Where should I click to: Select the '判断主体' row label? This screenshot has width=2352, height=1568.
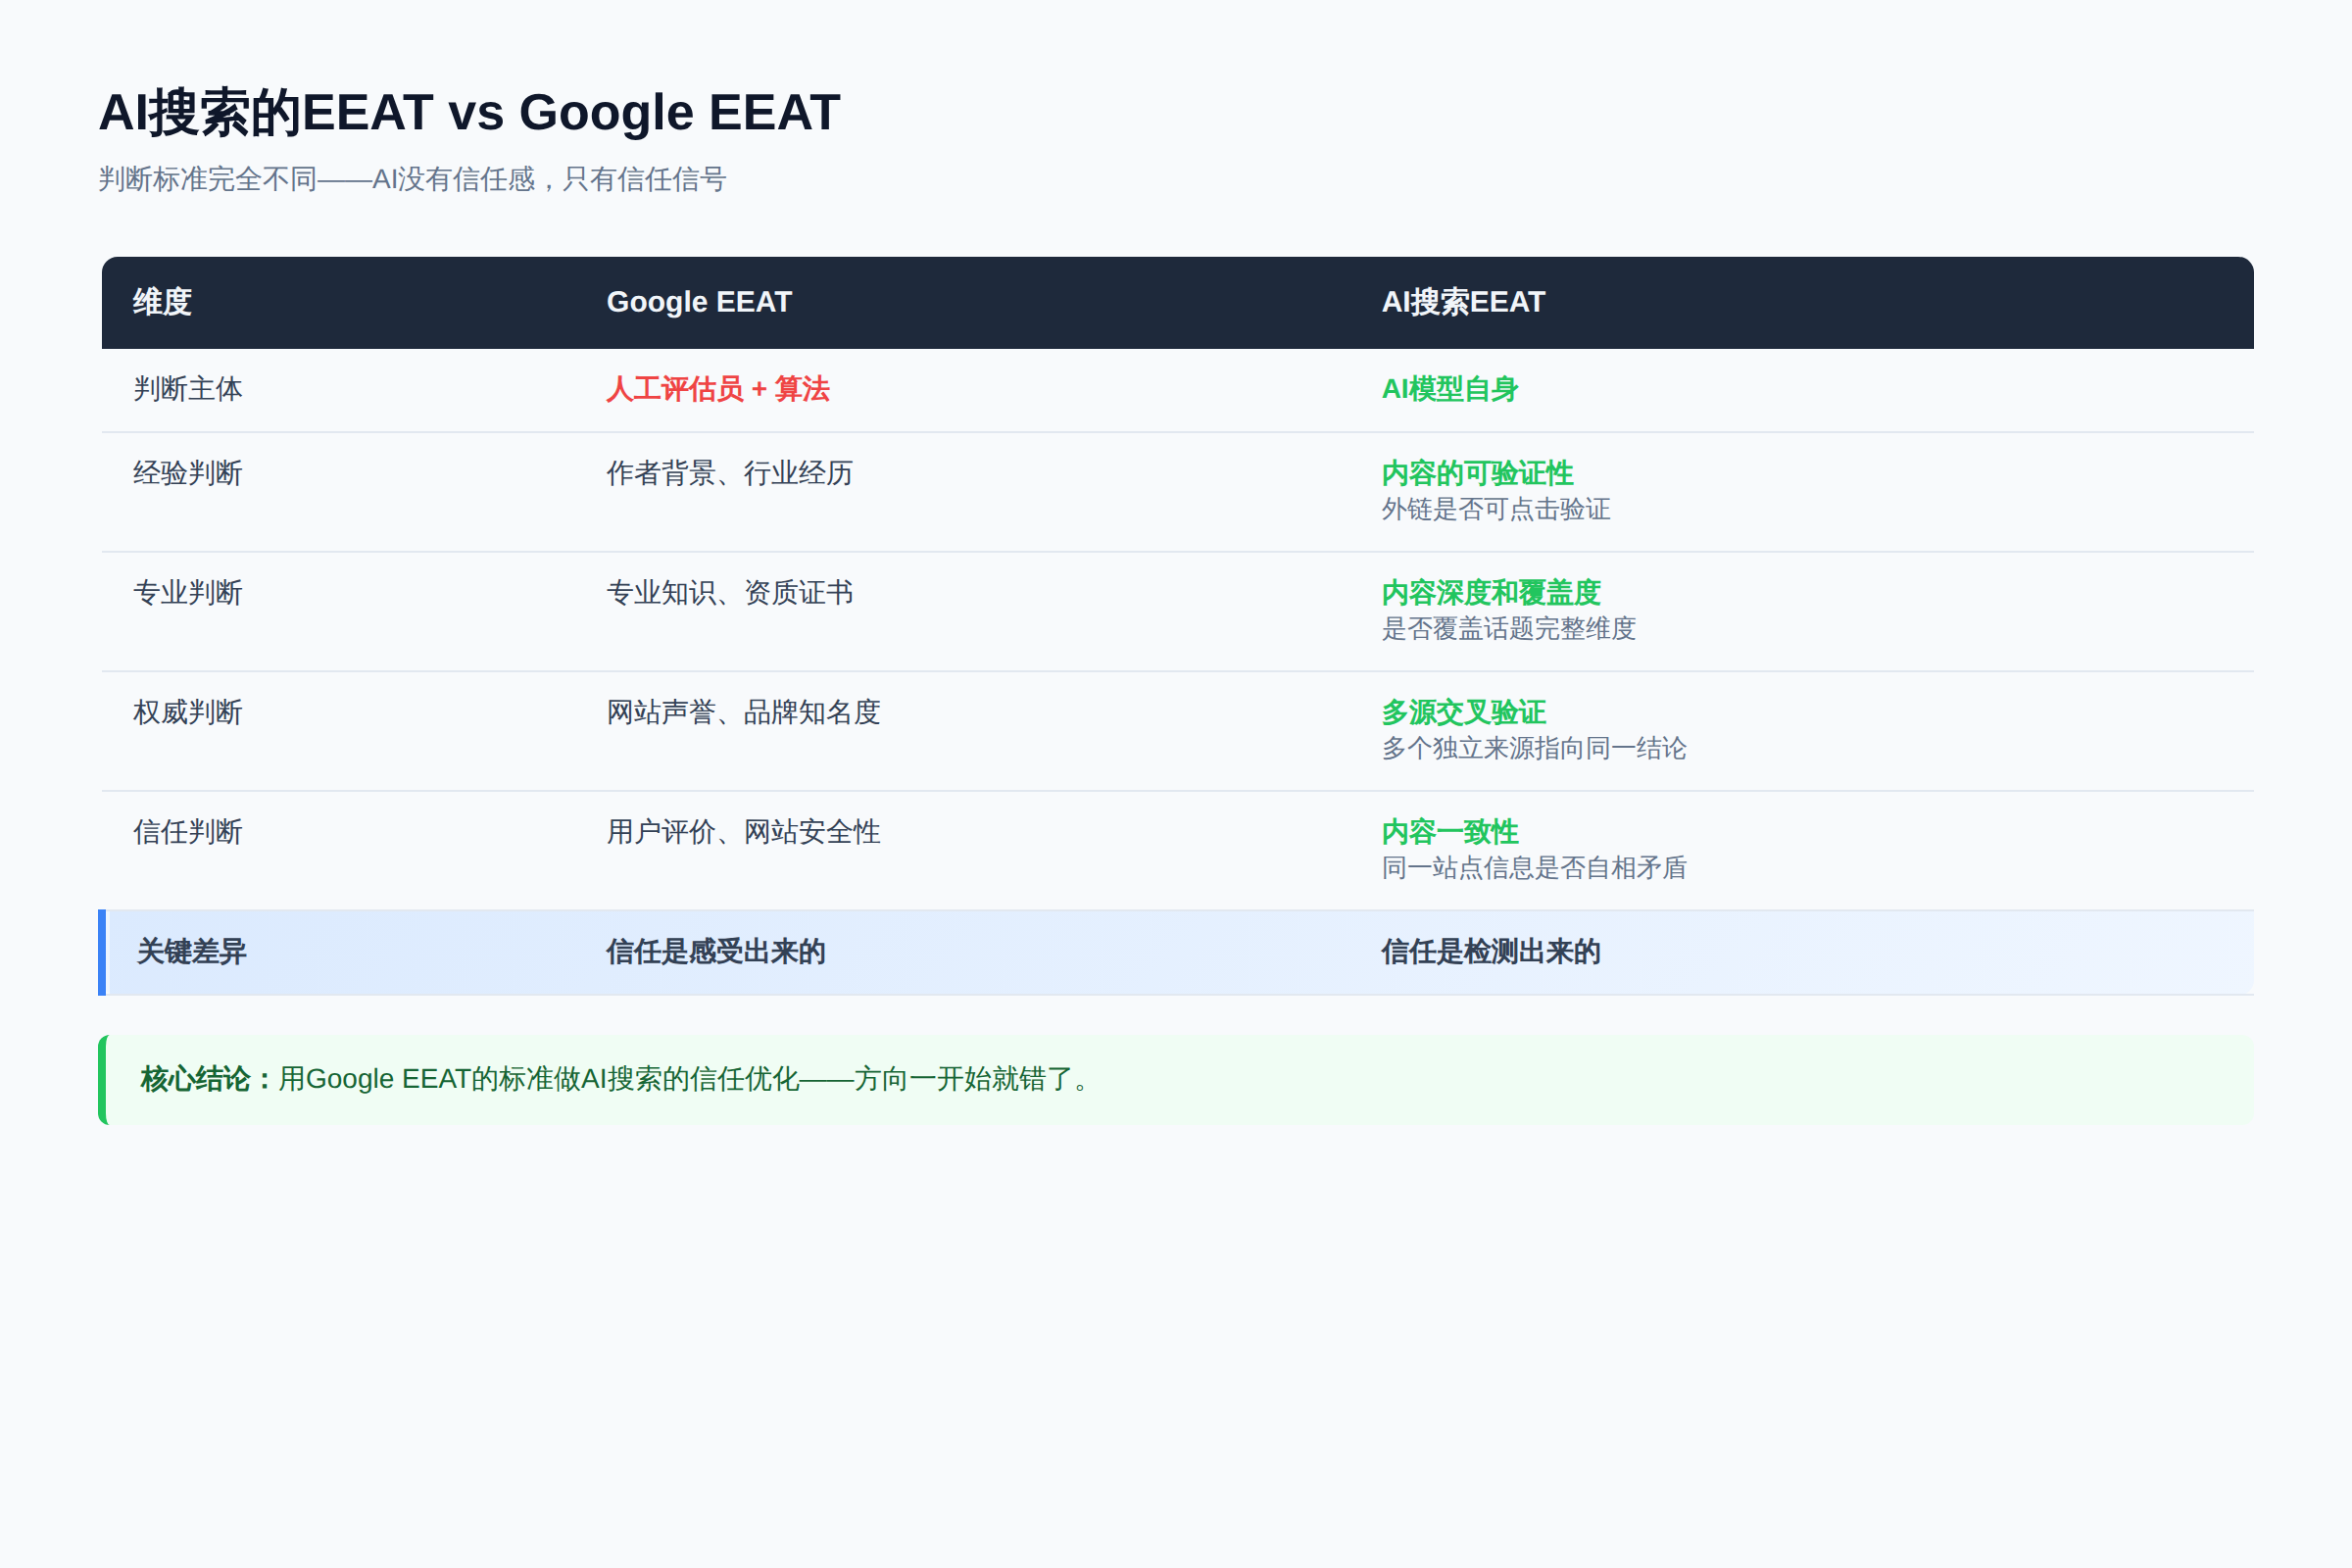(188, 389)
